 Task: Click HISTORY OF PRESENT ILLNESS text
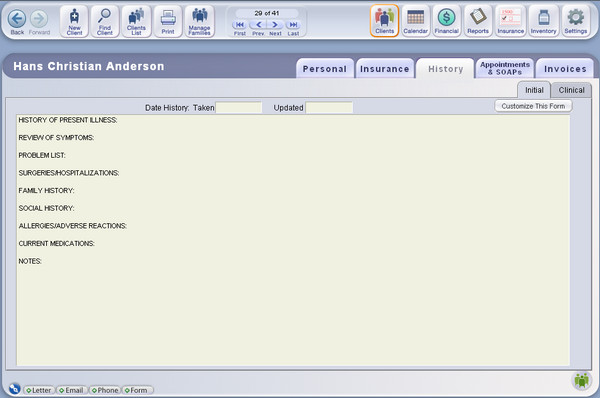coord(68,120)
